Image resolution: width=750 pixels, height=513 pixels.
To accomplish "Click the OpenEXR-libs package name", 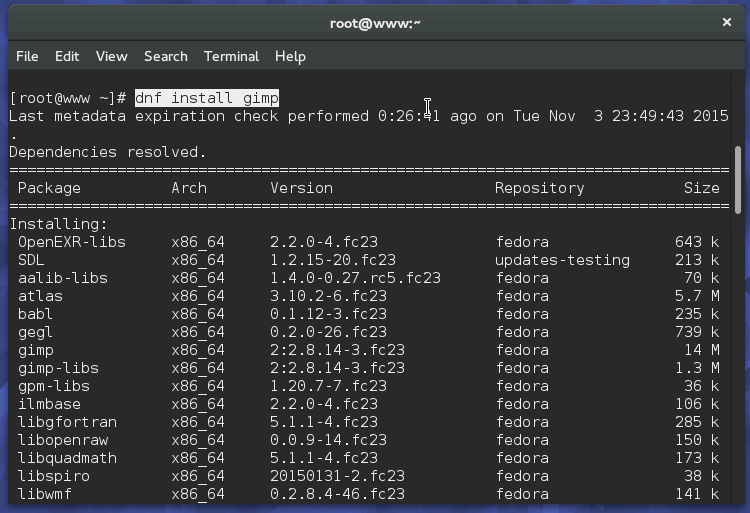I will (71, 242).
